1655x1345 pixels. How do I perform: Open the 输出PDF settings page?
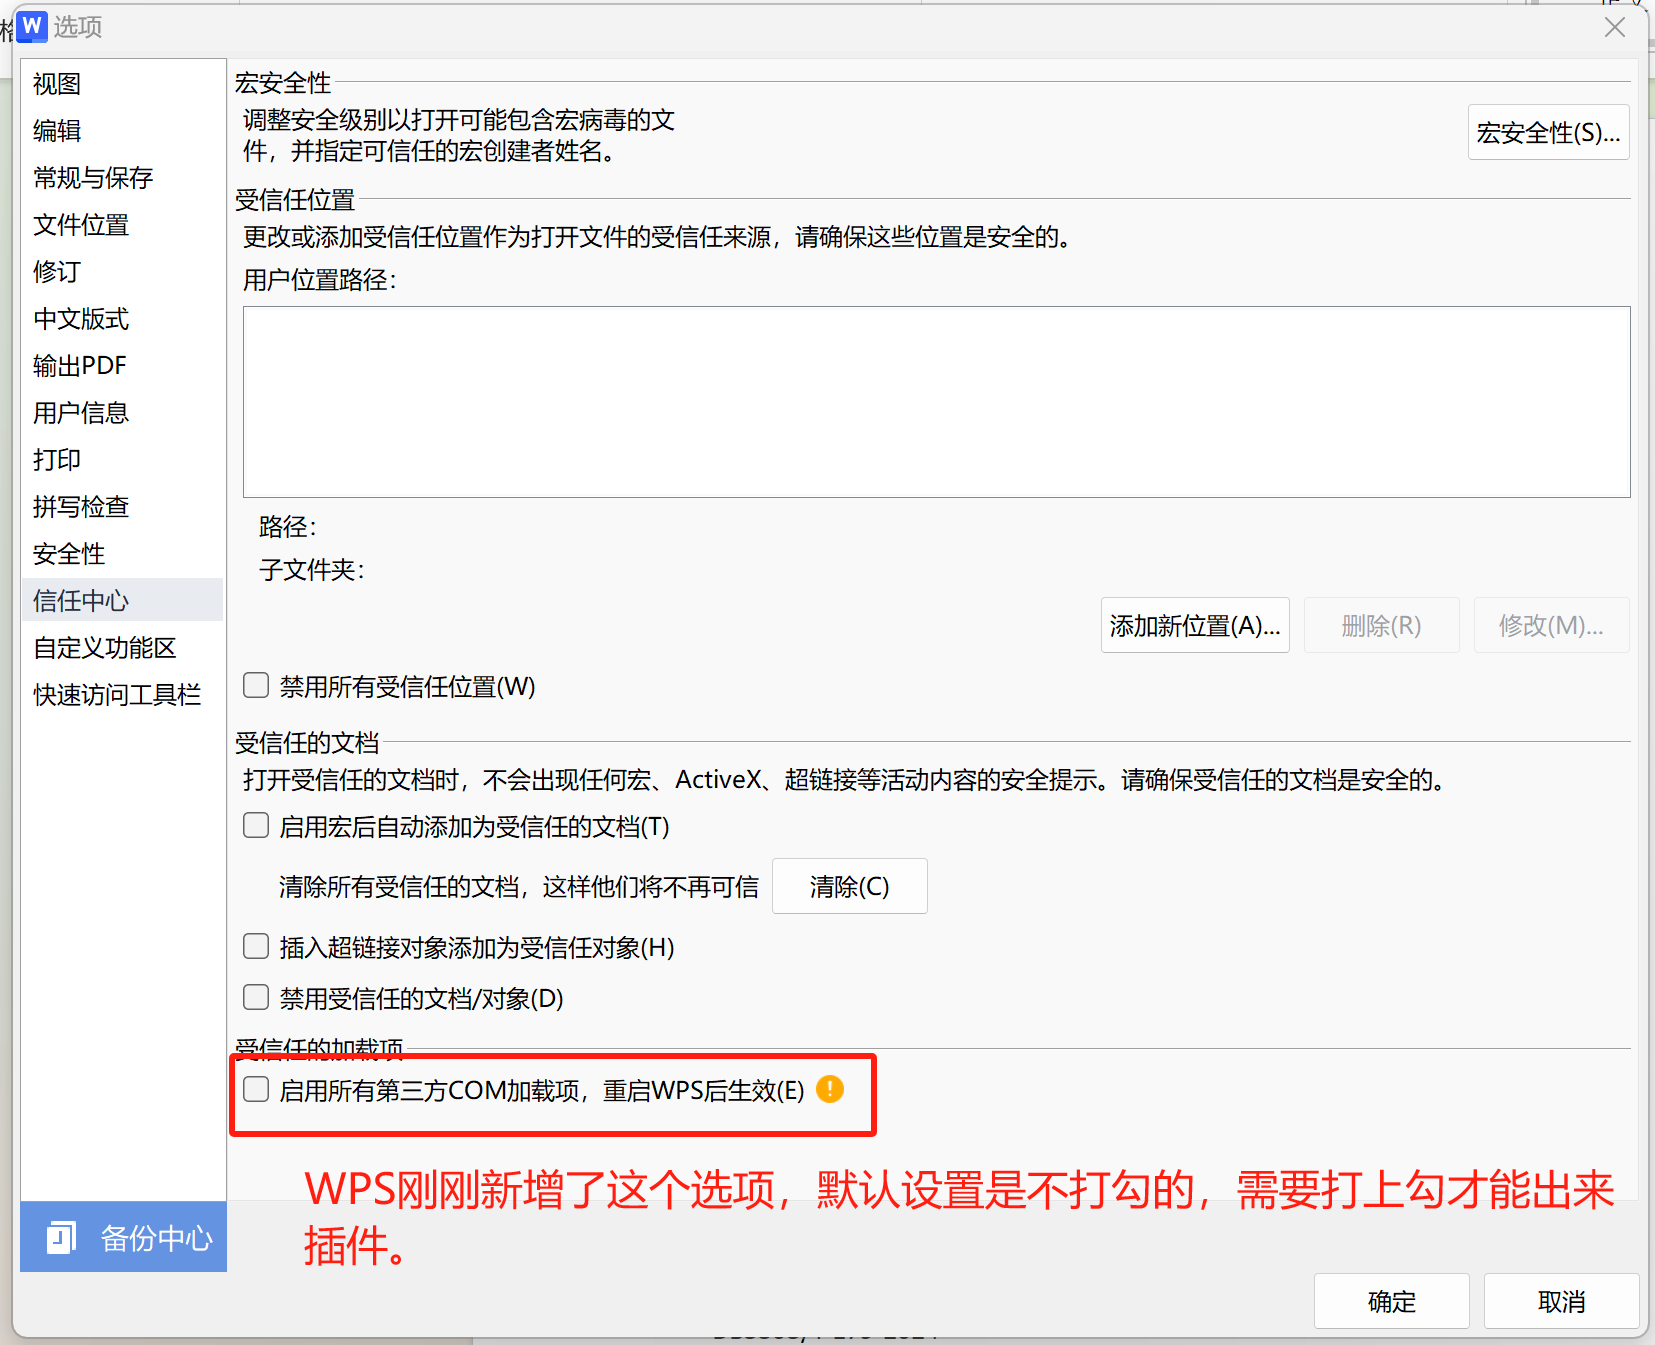80,366
